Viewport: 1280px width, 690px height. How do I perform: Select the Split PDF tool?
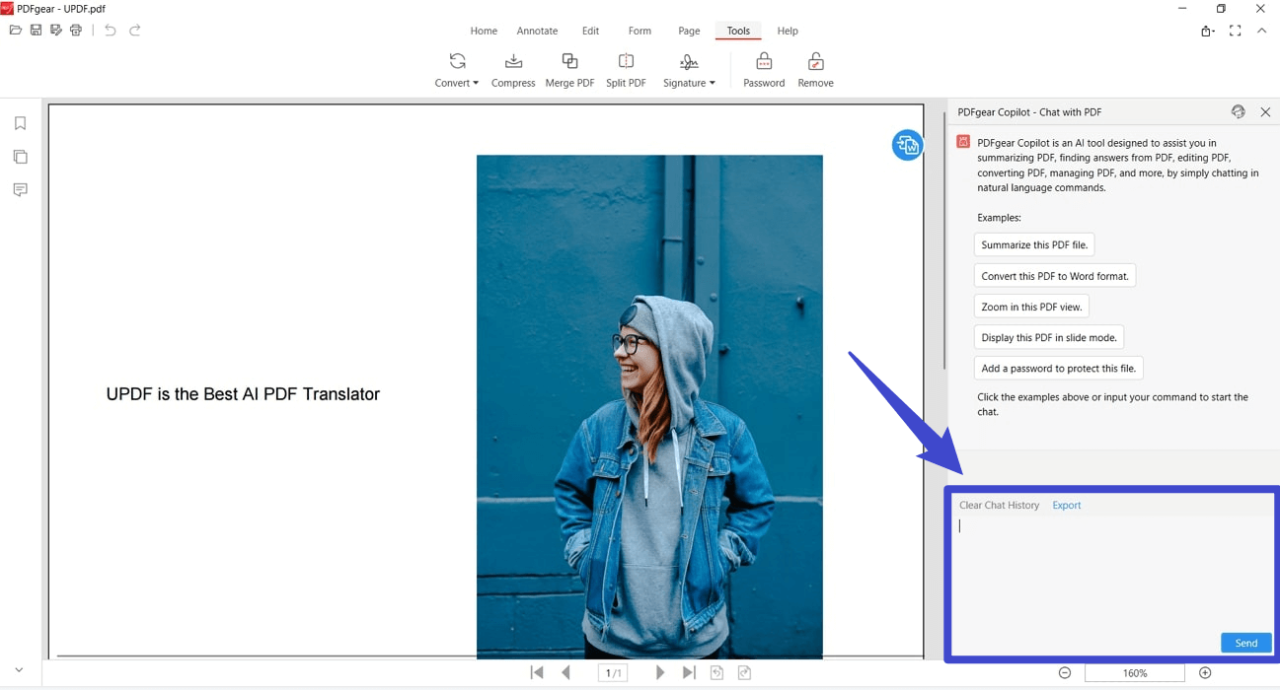[625, 68]
